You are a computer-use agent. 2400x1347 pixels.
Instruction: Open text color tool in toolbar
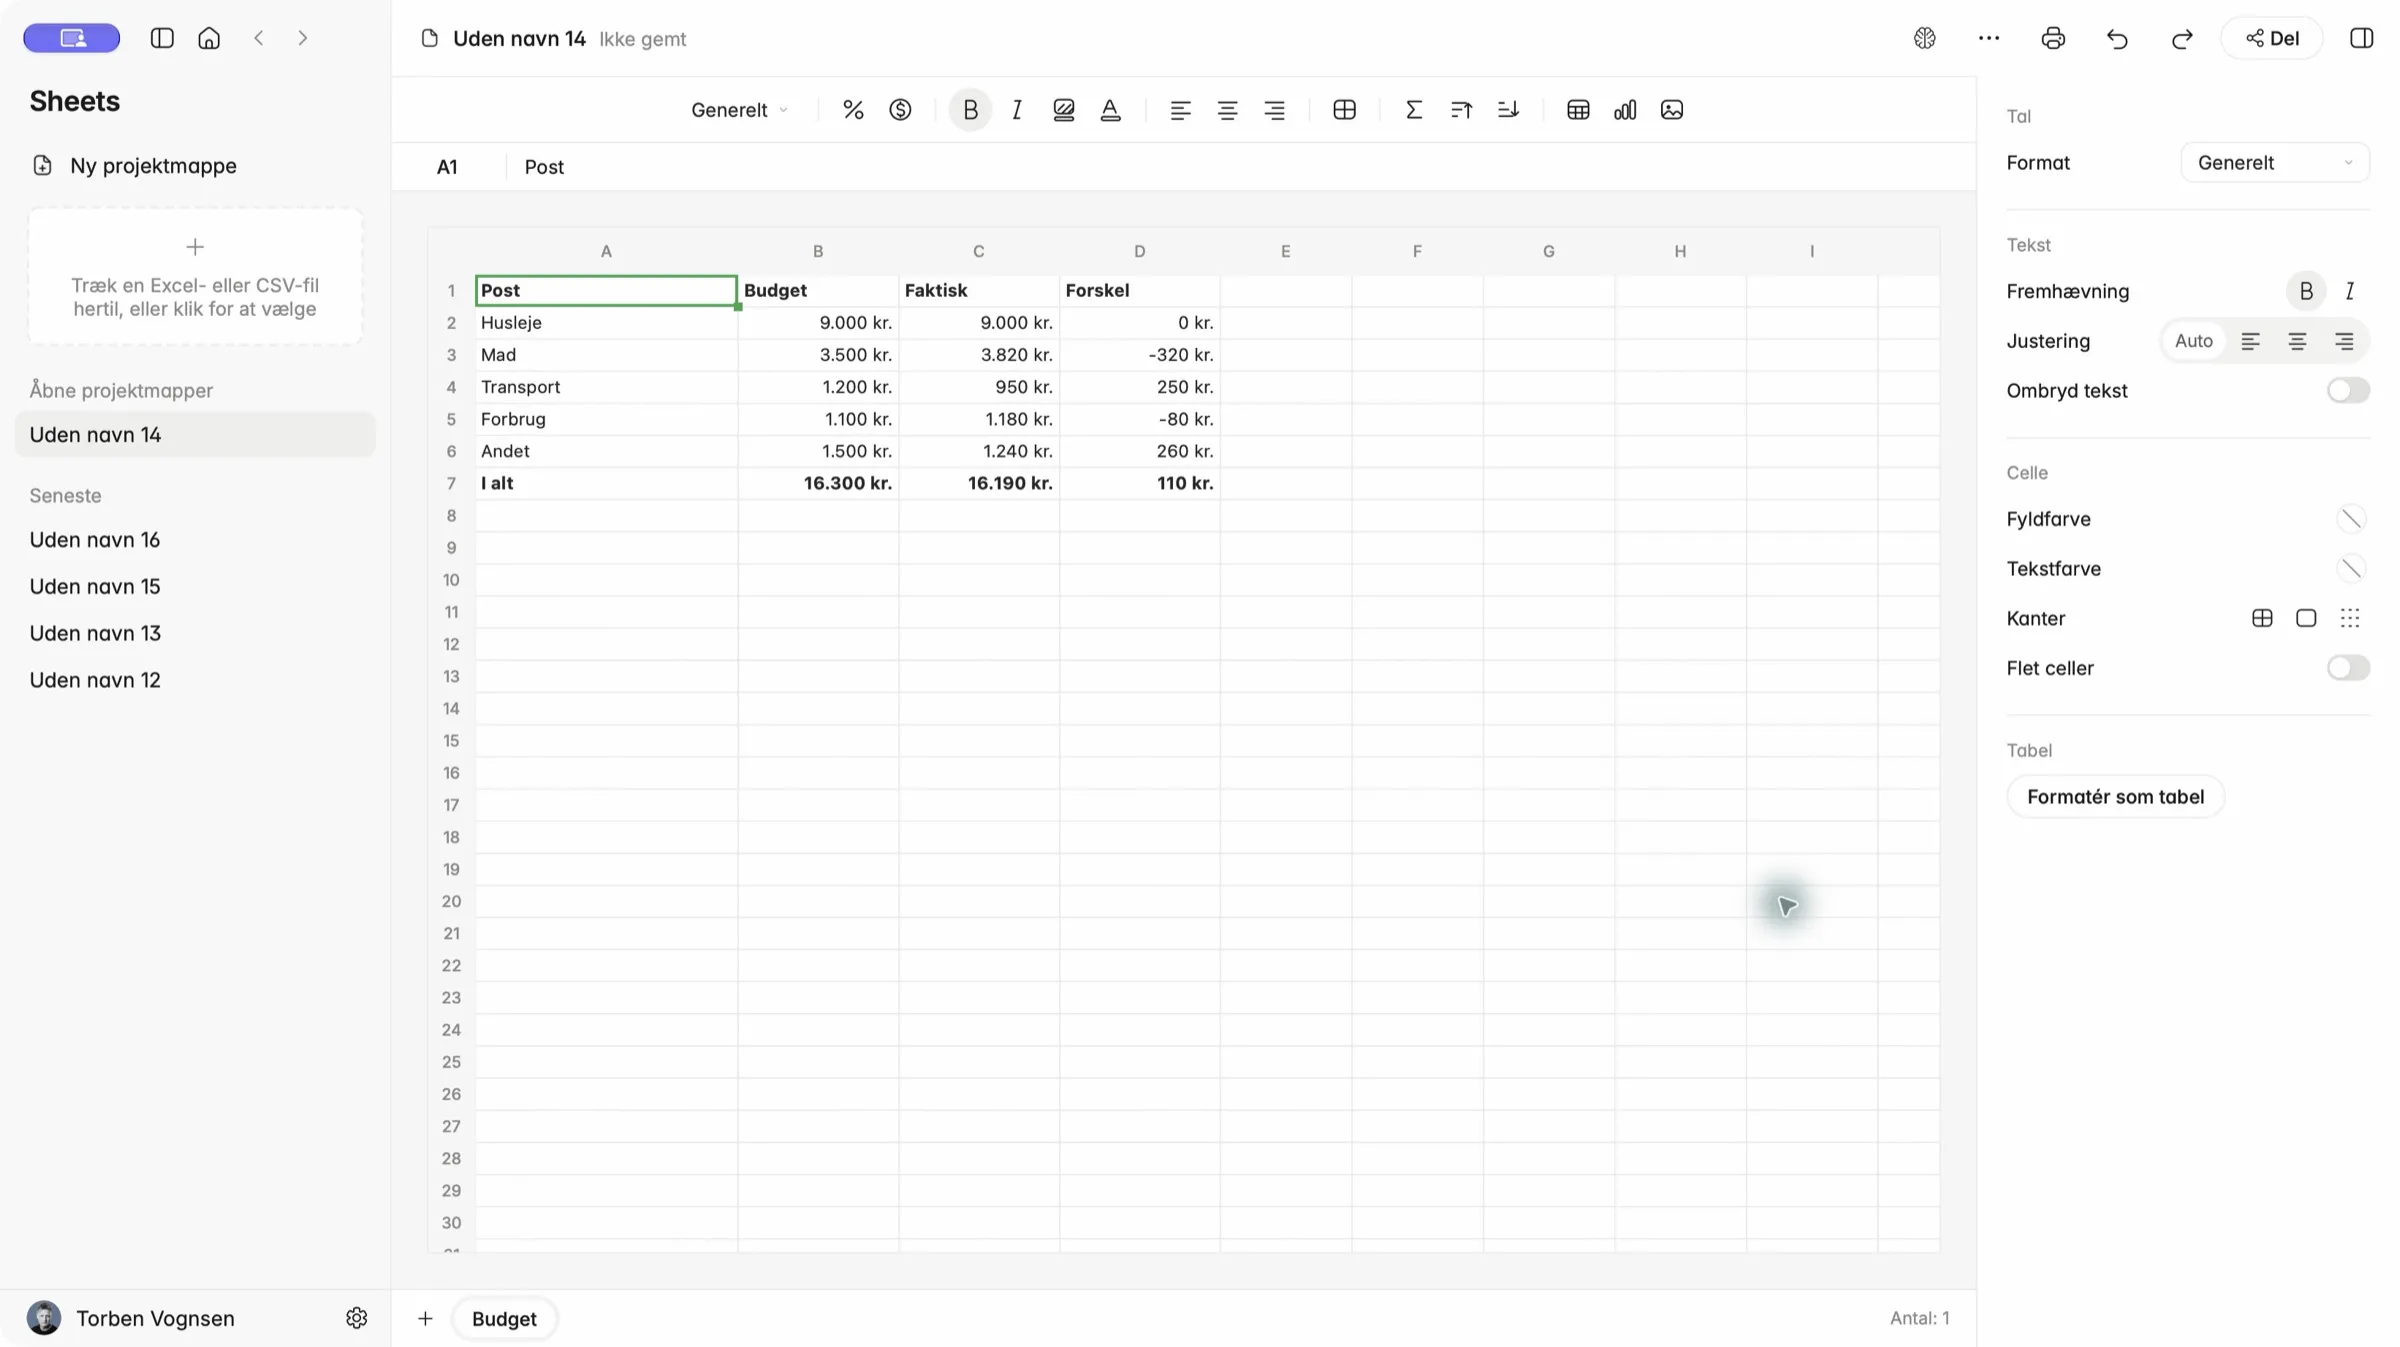tap(1110, 110)
